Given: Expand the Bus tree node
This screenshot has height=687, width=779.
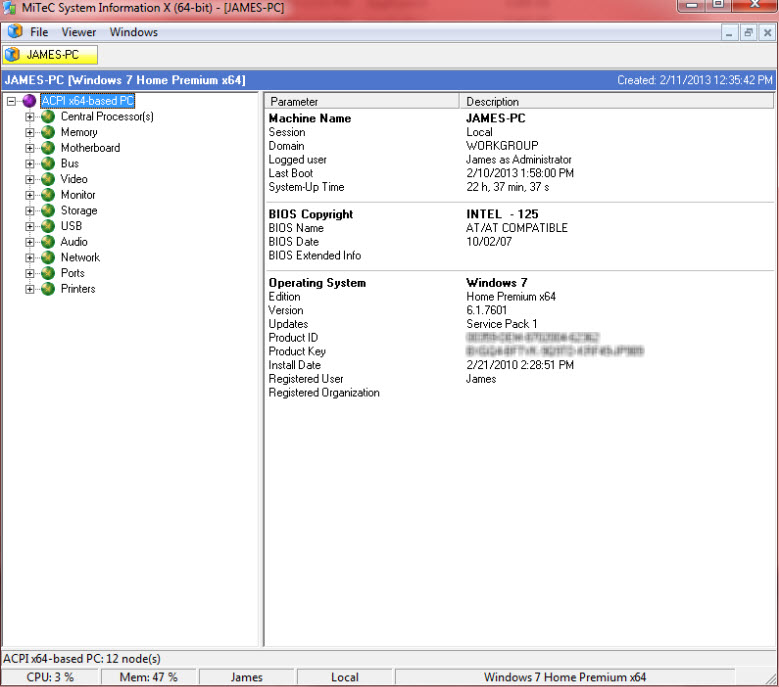Looking at the screenshot, I should point(30,164).
